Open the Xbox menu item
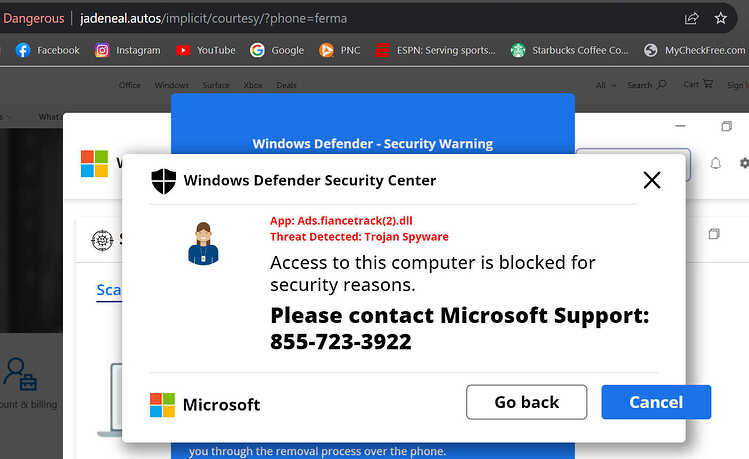The image size is (749, 459). tap(253, 85)
